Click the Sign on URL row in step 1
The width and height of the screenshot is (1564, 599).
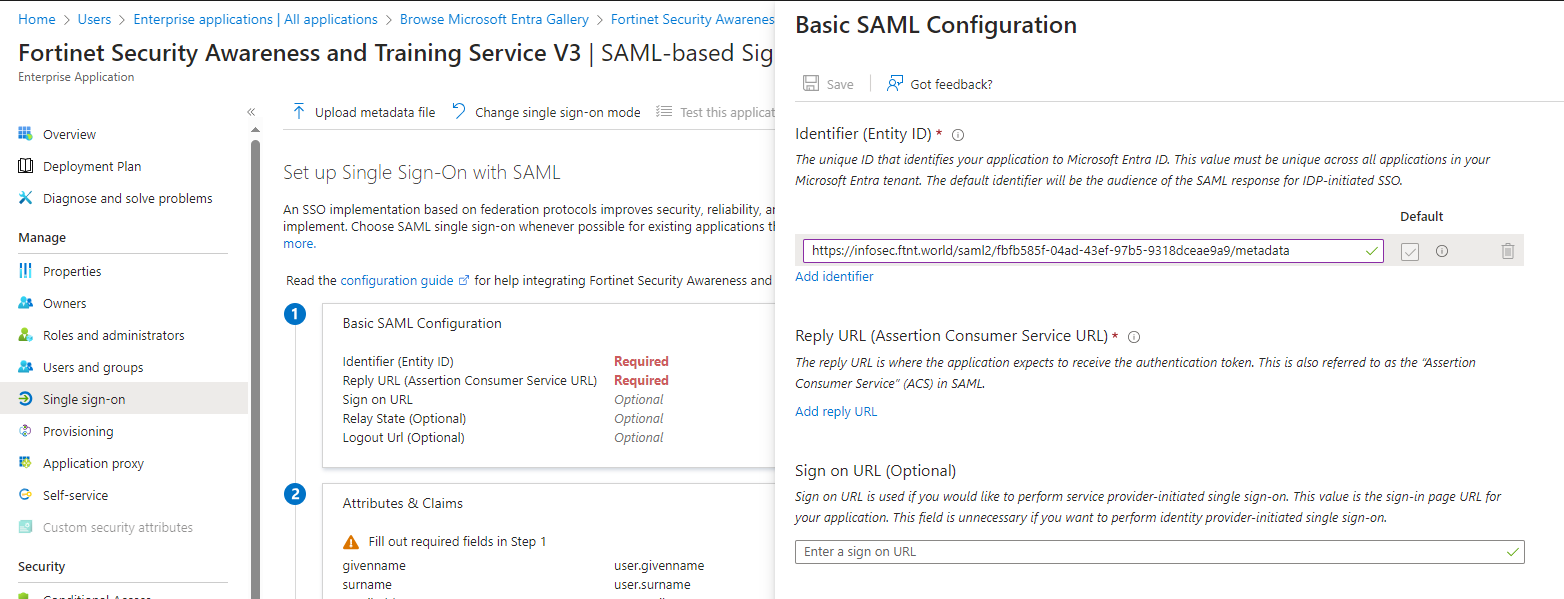(x=503, y=400)
